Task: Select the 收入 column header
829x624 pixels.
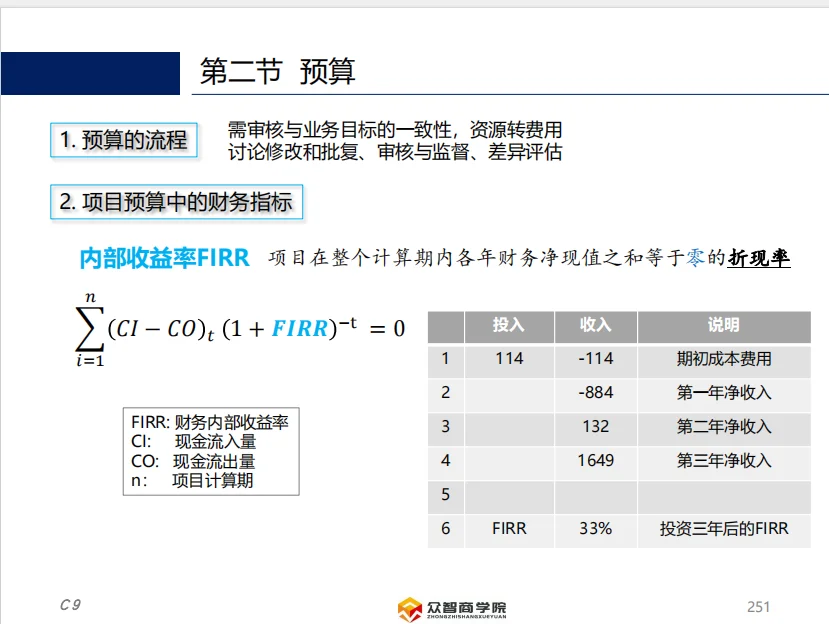Action: coord(596,326)
